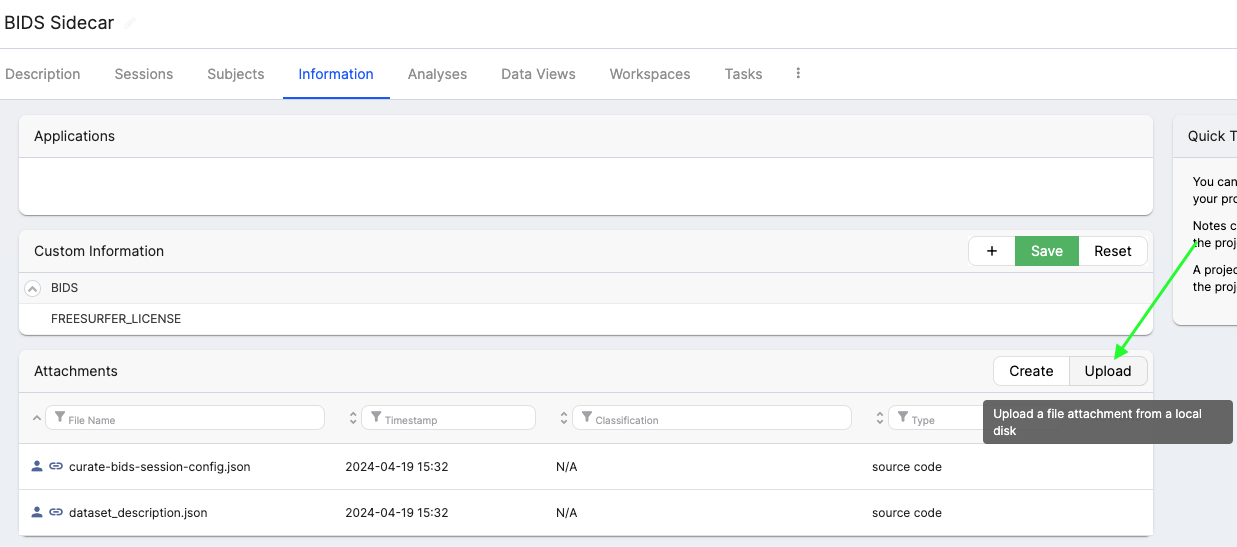1237x547 pixels.
Task: Sort attachments by Classification column
Action: pos(564,418)
